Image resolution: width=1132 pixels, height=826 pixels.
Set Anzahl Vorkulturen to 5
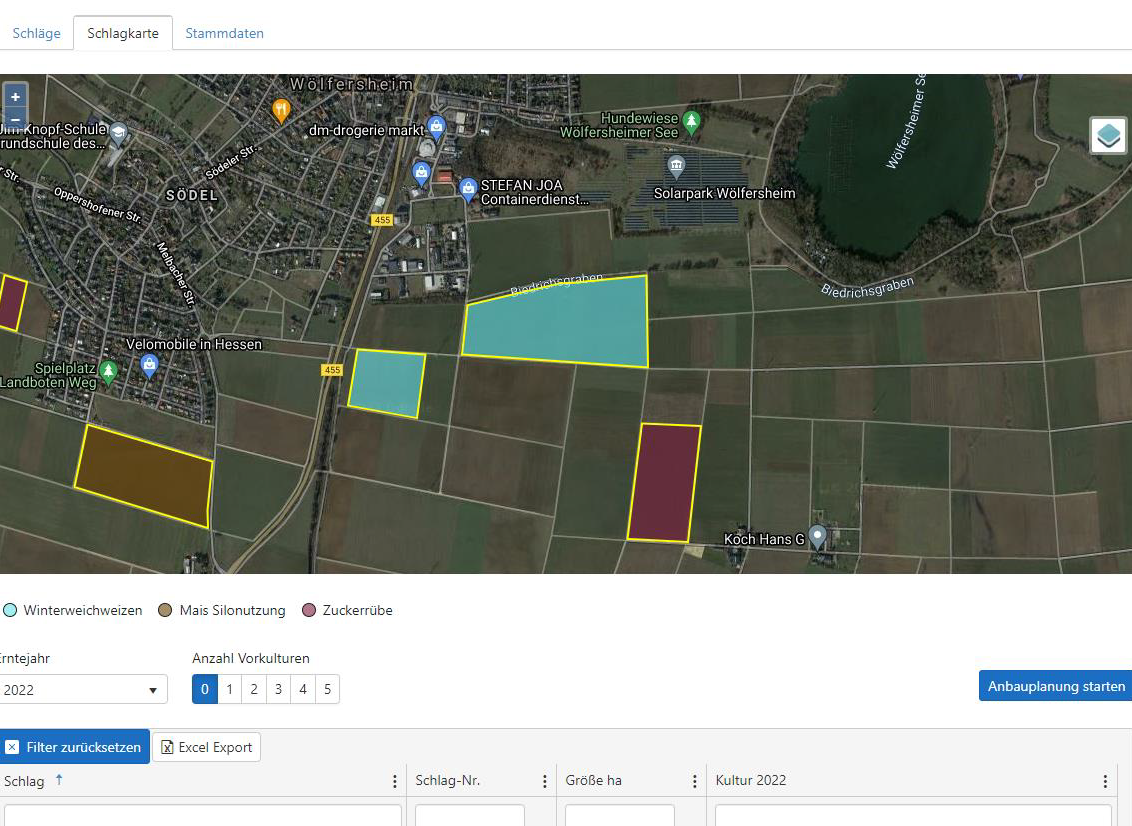[x=327, y=689]
